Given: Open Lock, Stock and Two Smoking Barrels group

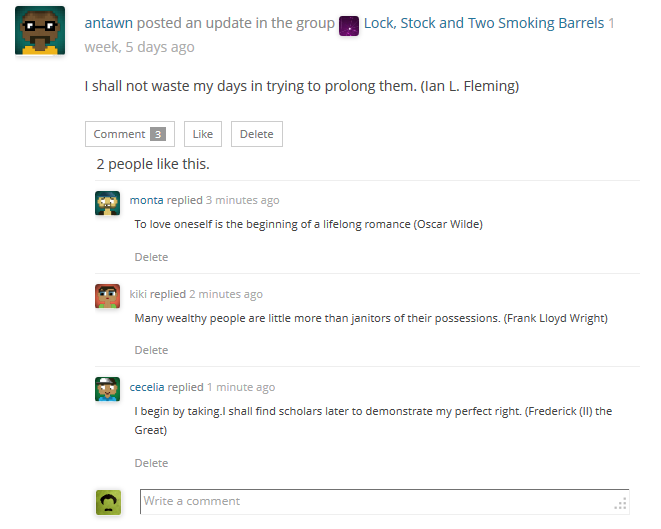Looking at the screenshot, I should pos(484,23).
